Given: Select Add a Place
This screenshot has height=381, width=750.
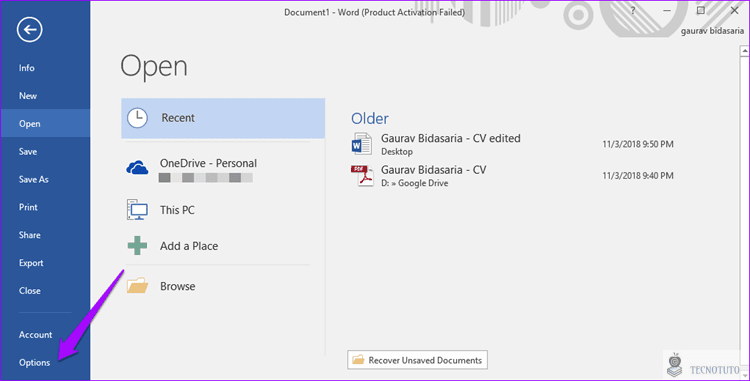Looking at the screenshot, I should point(223,246).
